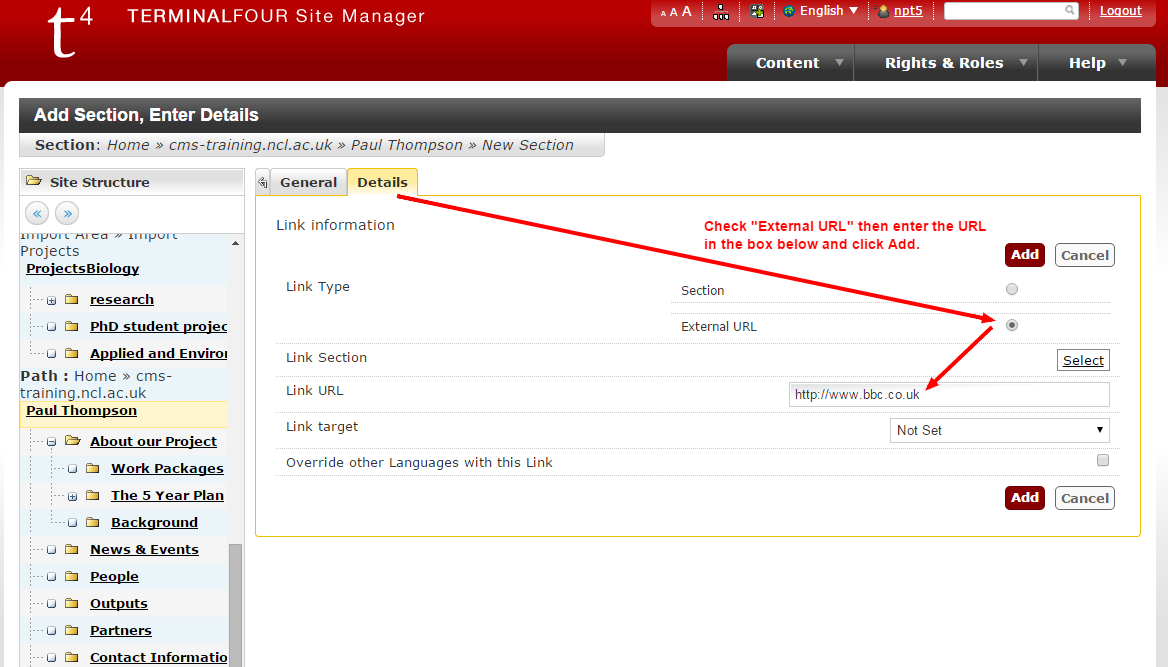Open the Link target 'Not Set' dropdown
Image resolution: width=1168 pixels, height=667 pixels.
[999, 430]
